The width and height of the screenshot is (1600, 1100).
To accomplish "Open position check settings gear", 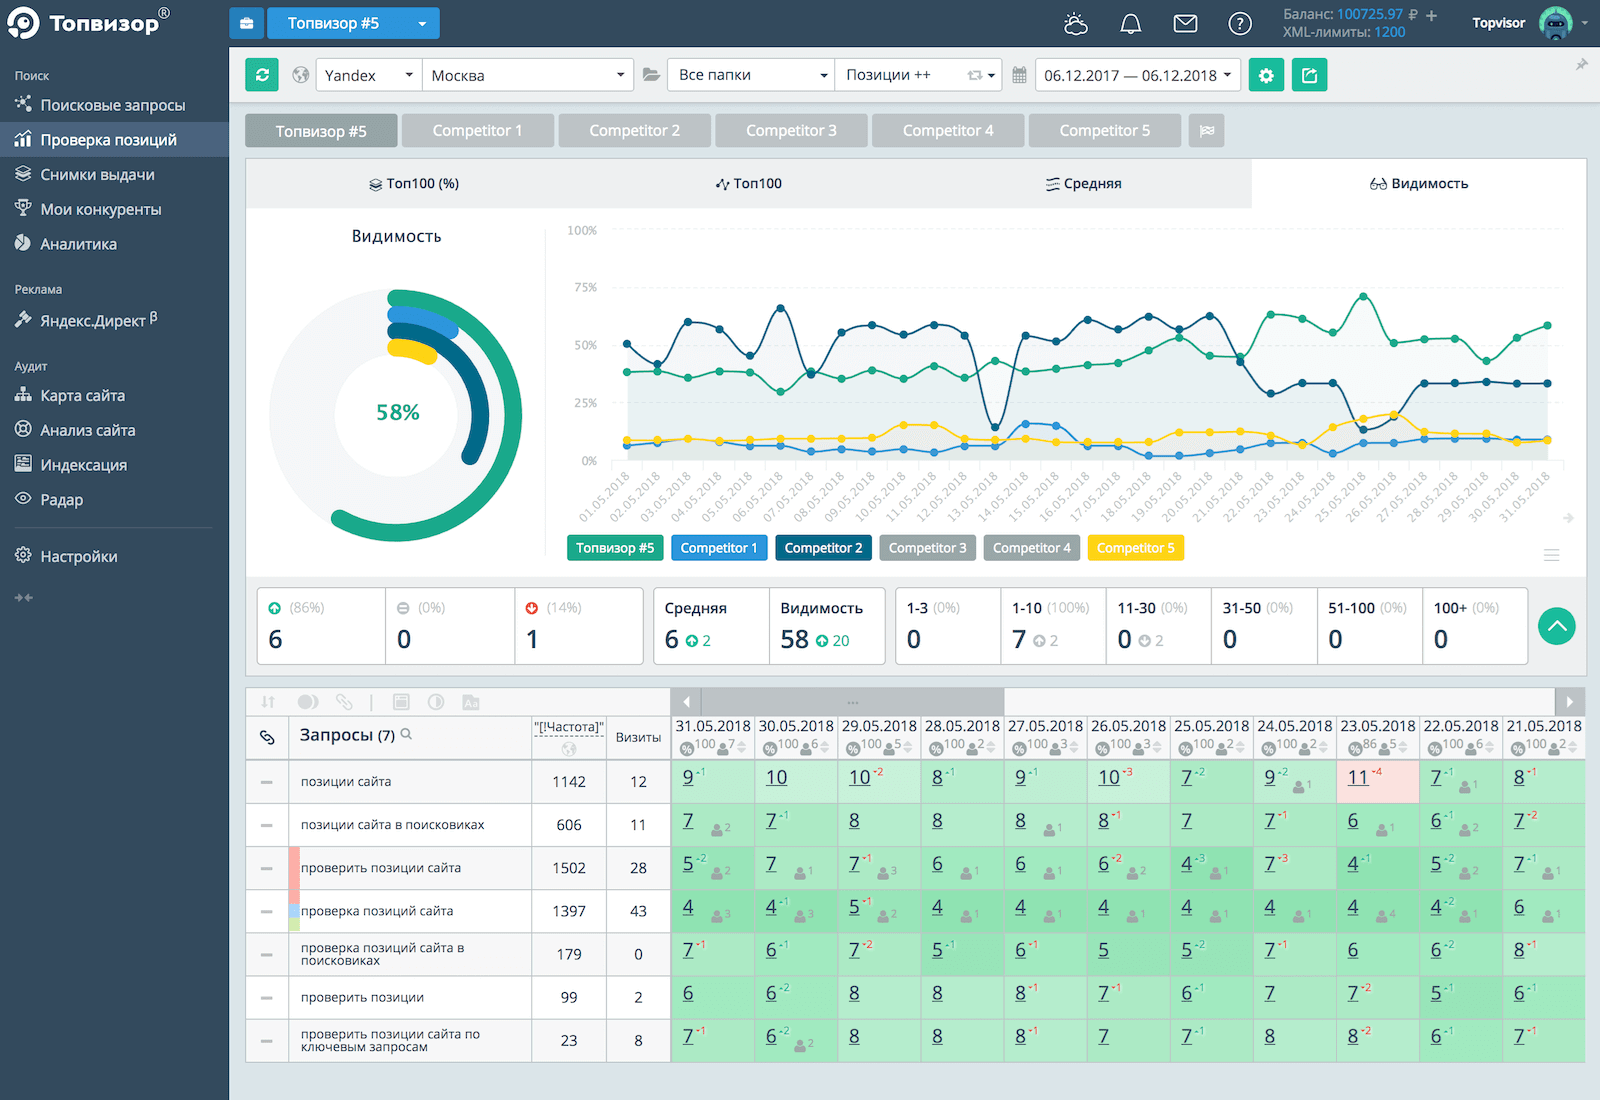I will point(1266,75).
